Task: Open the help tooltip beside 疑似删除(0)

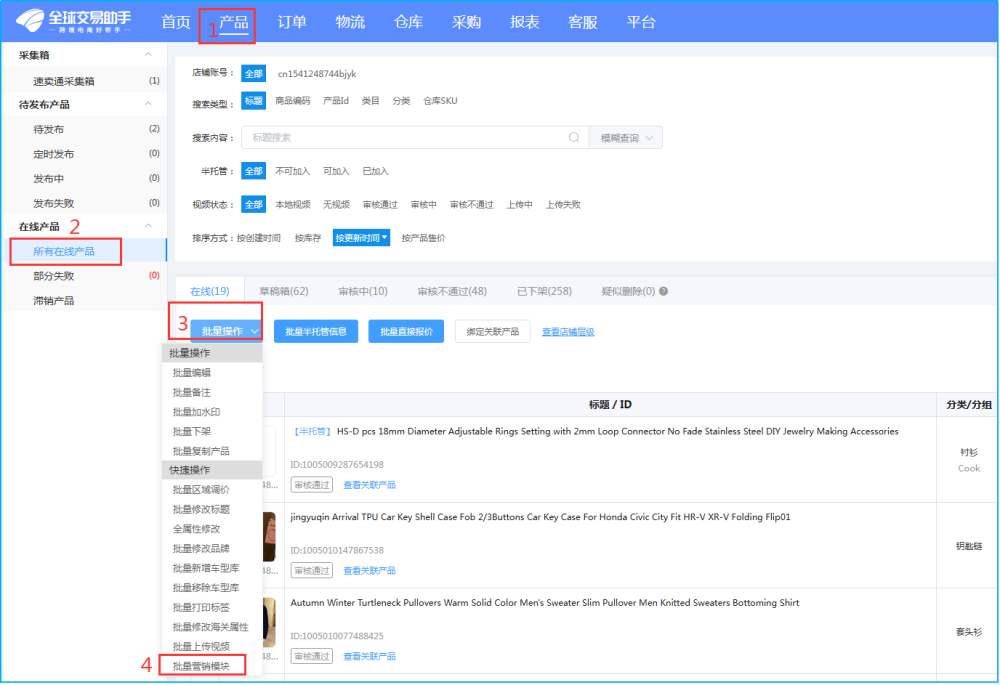Action: coord(662,289)
